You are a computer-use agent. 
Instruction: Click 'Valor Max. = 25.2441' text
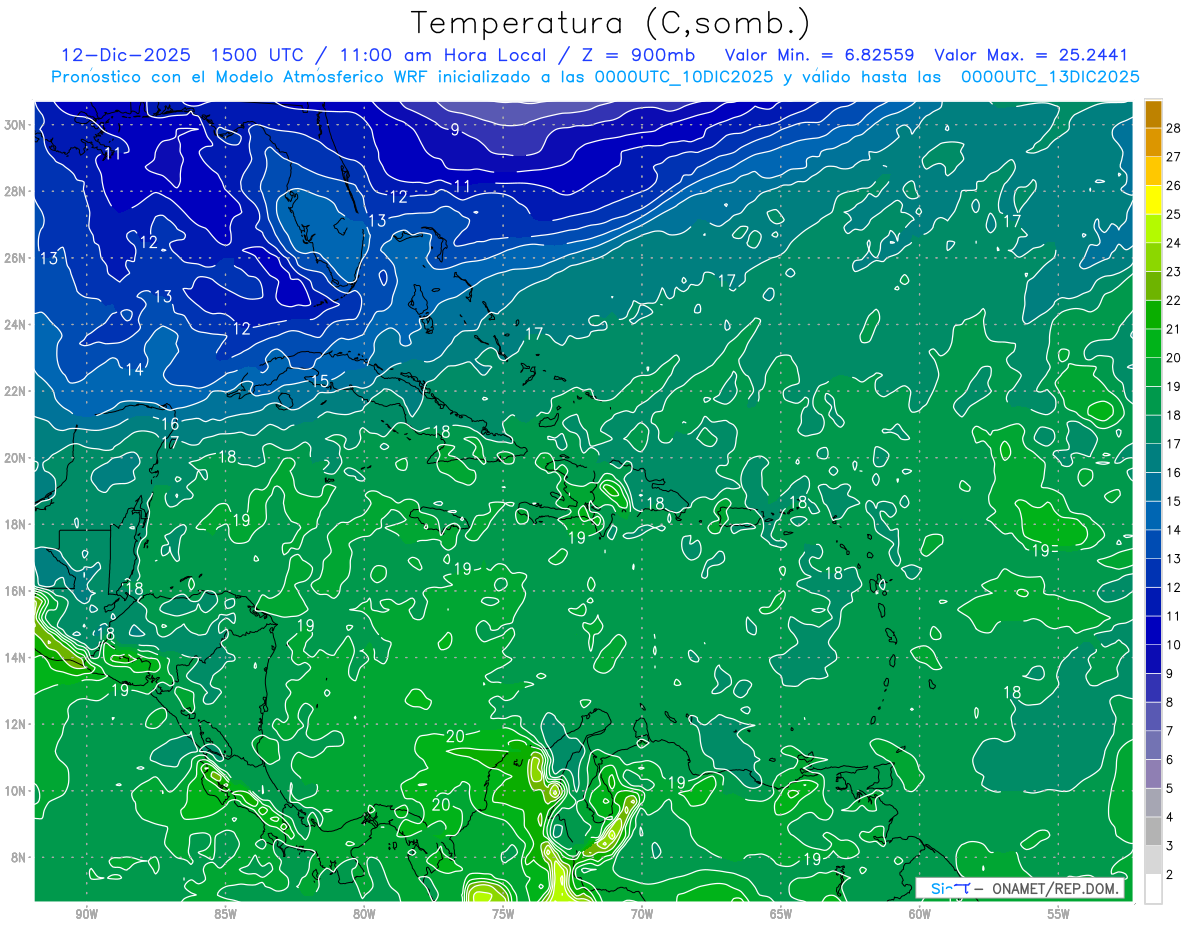[x=1031, y=55]
